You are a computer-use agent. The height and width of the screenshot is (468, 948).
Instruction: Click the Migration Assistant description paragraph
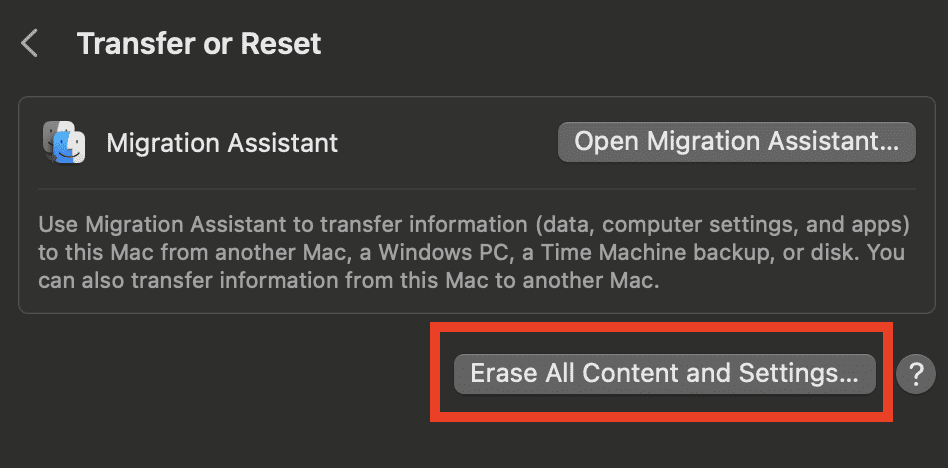[x=459, y=250]
